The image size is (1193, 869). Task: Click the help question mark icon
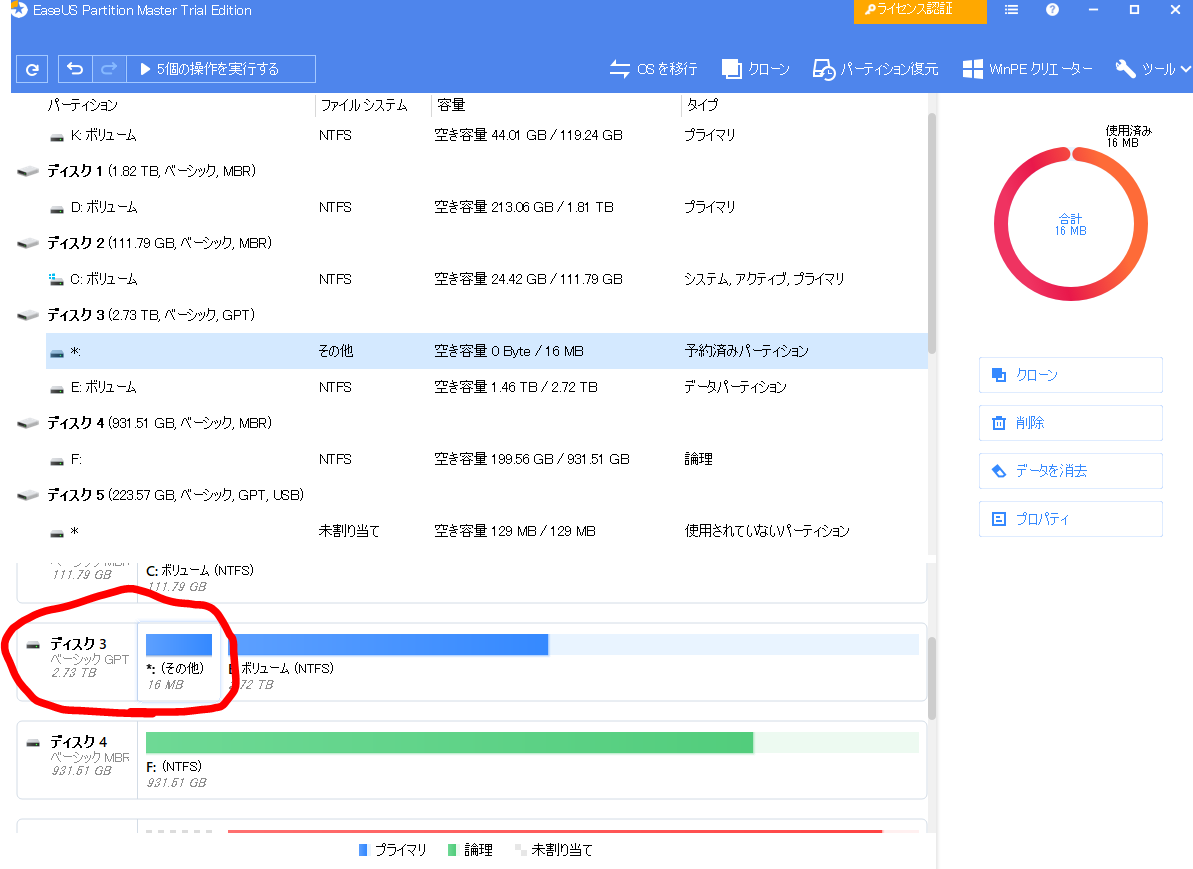click(x=1052, y=10)
